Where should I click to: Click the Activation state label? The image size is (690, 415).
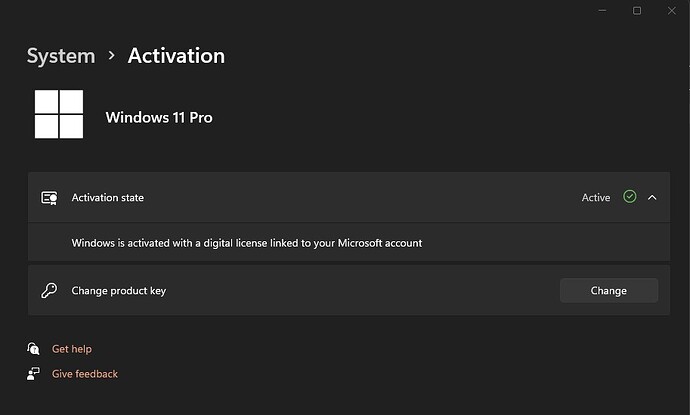(x=108, y=198)
